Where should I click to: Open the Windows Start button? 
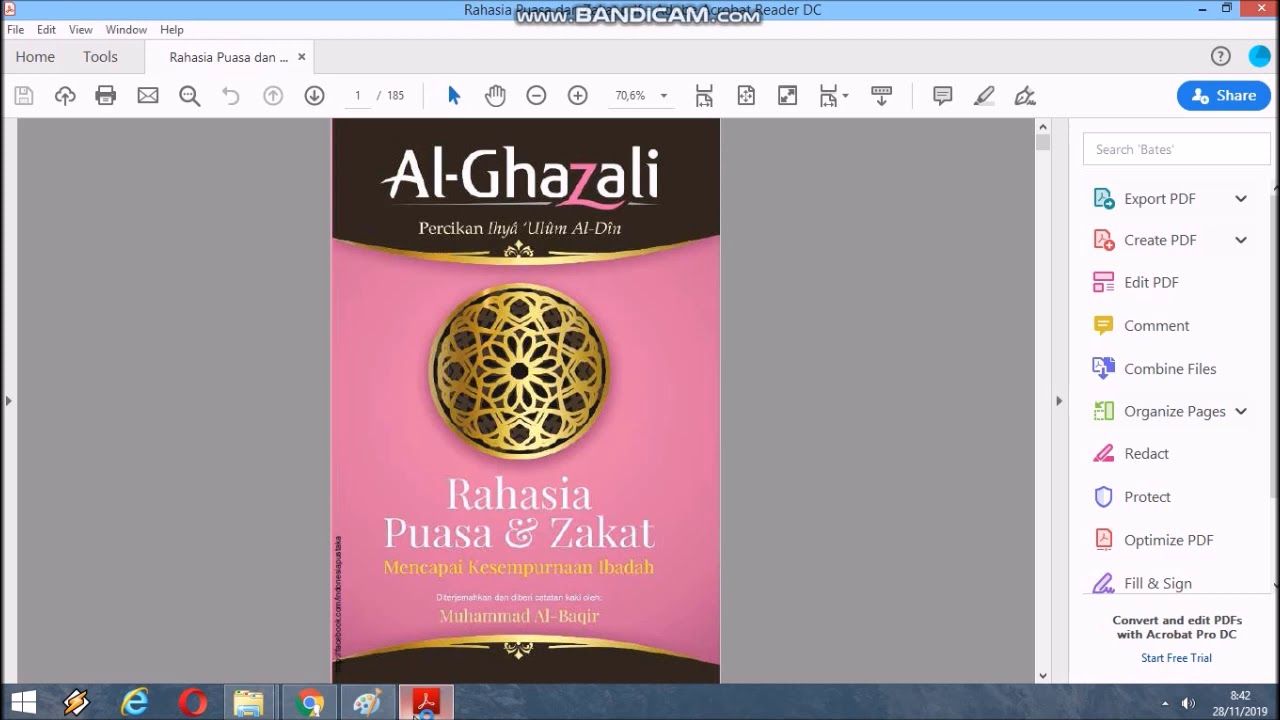pyautogui.click(x=24, y=703)
